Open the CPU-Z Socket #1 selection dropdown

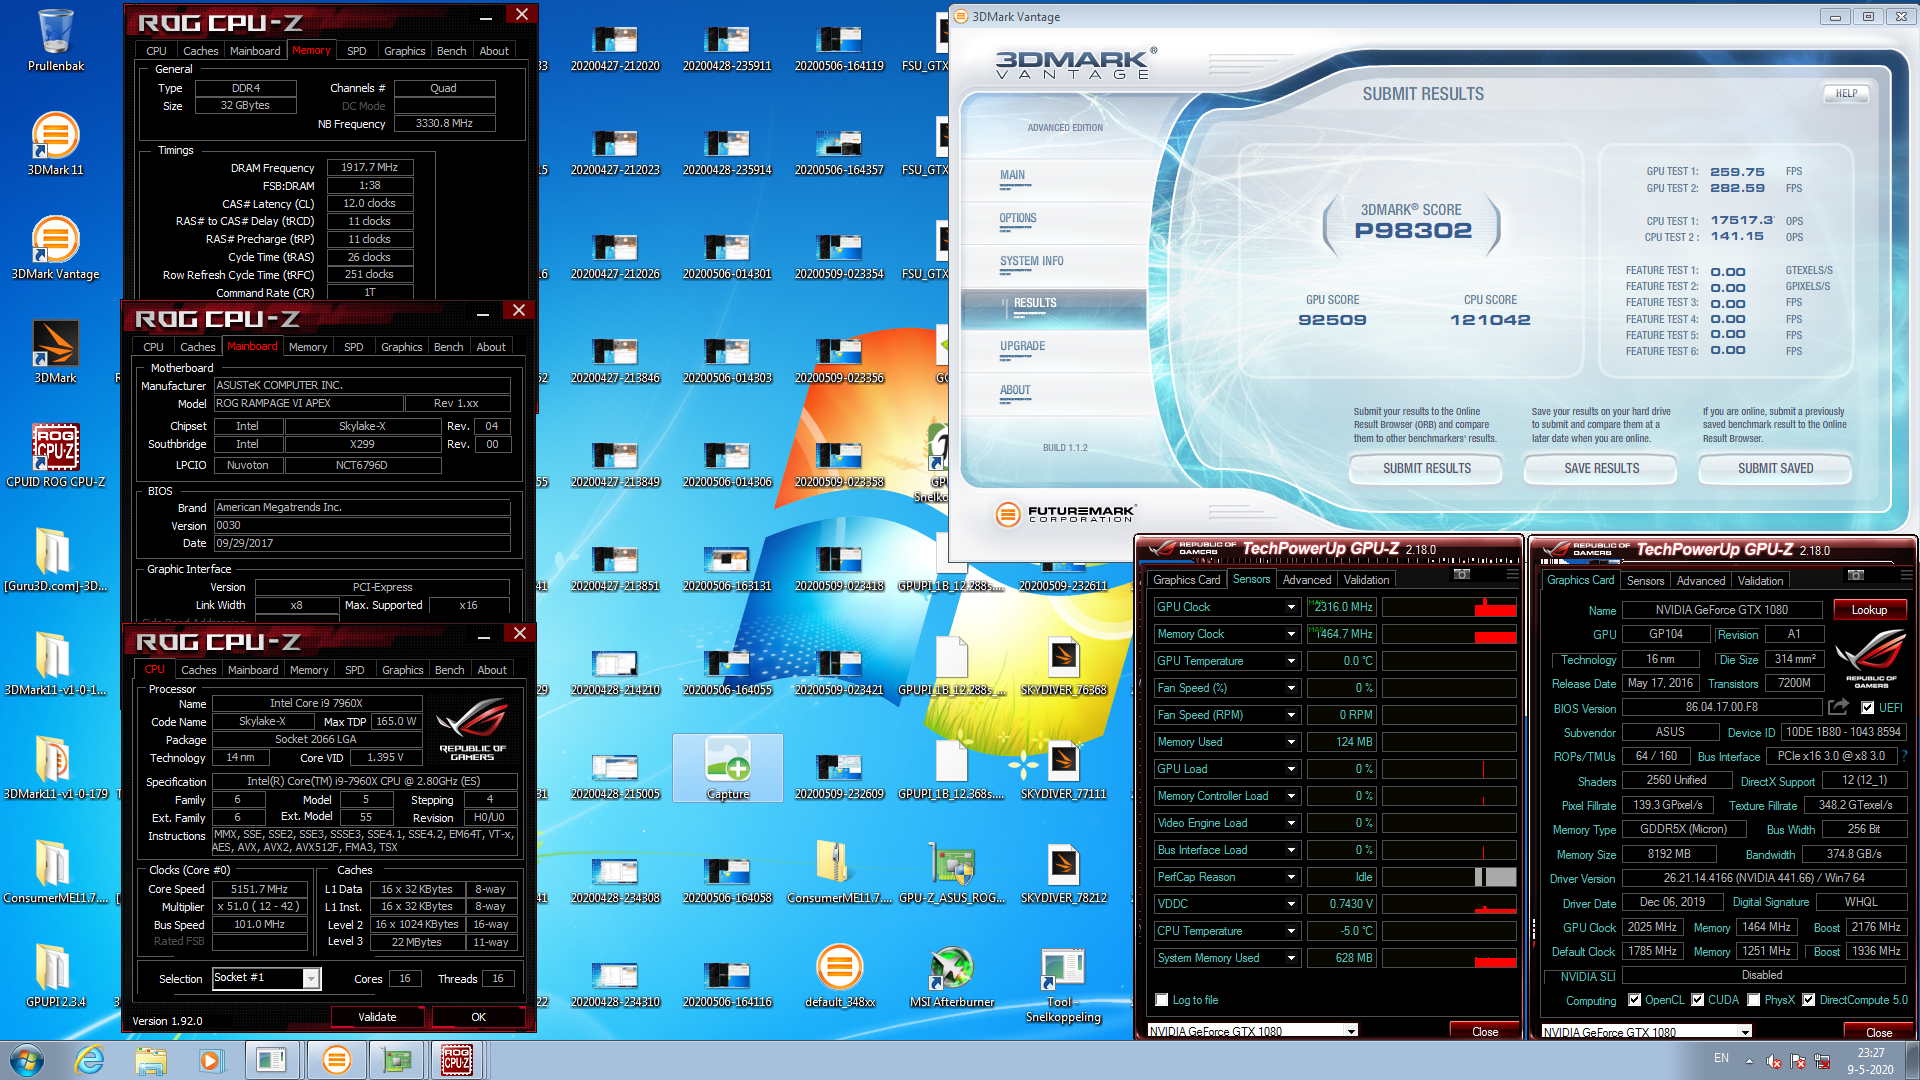[x=311, y=978]
